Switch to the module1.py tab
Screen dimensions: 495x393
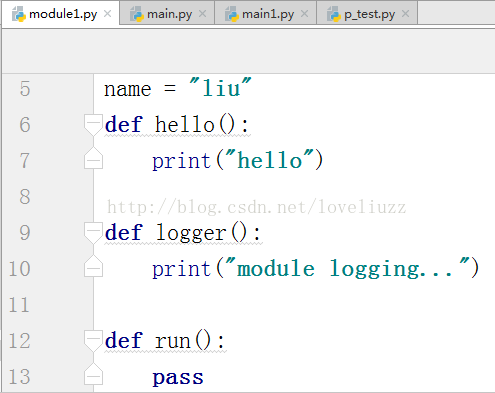point(60,13)
